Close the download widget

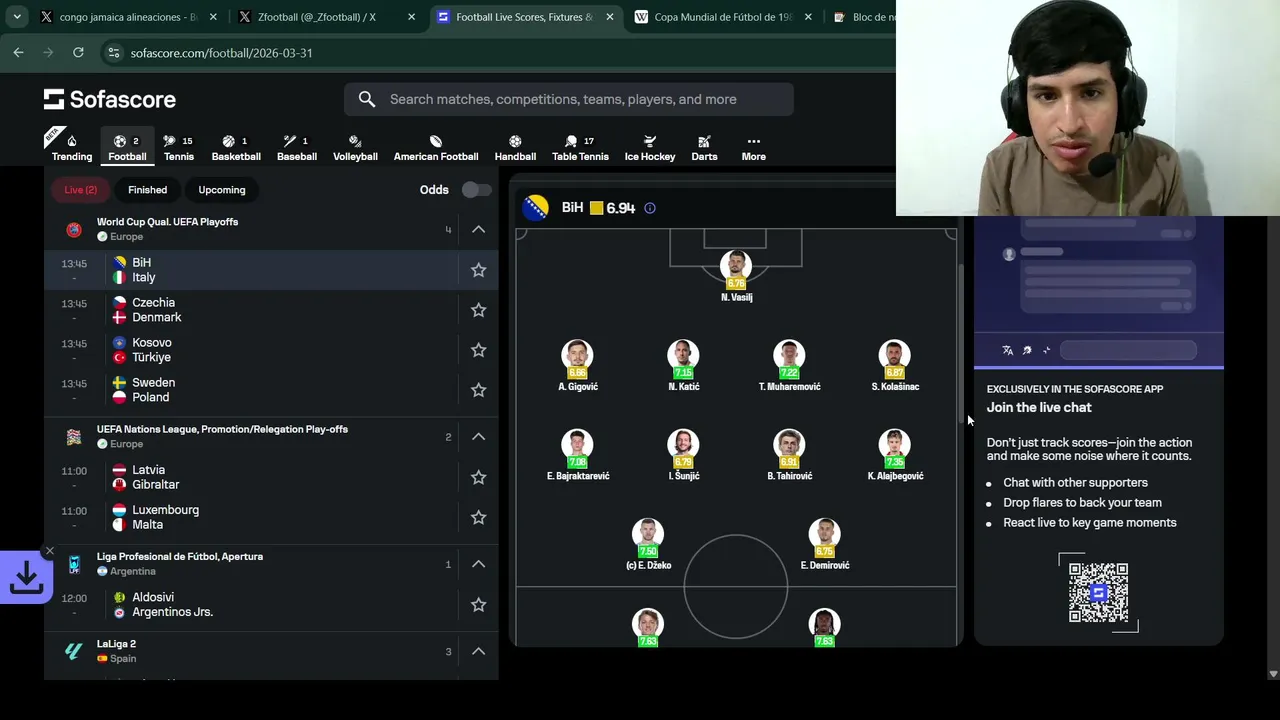49,551
